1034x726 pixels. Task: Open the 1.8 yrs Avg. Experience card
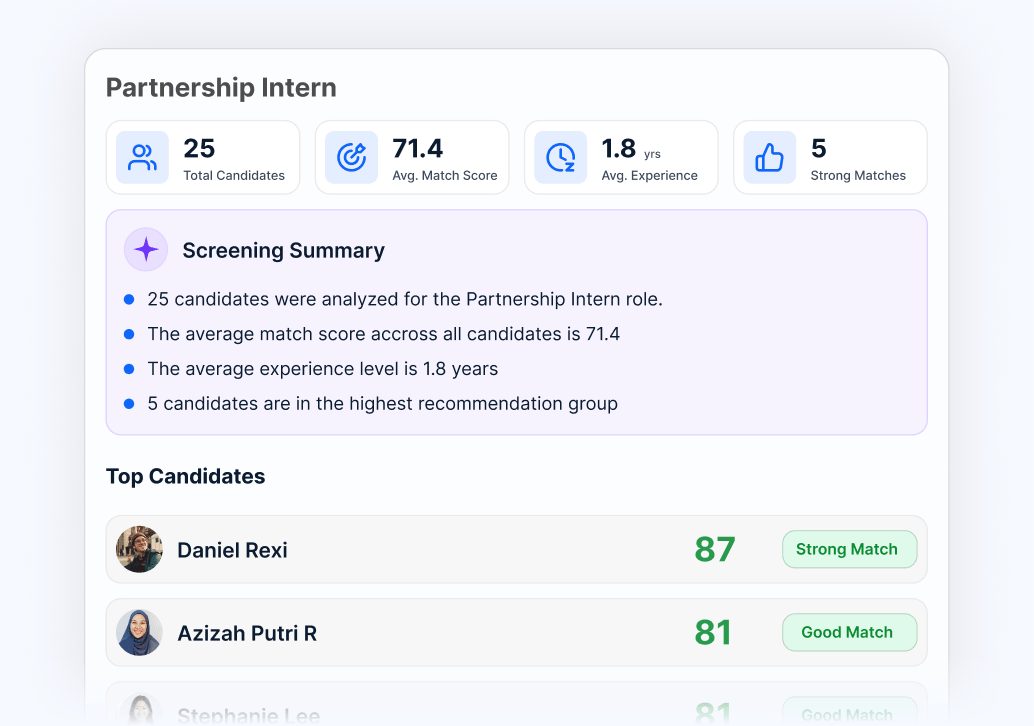(621, 158)
